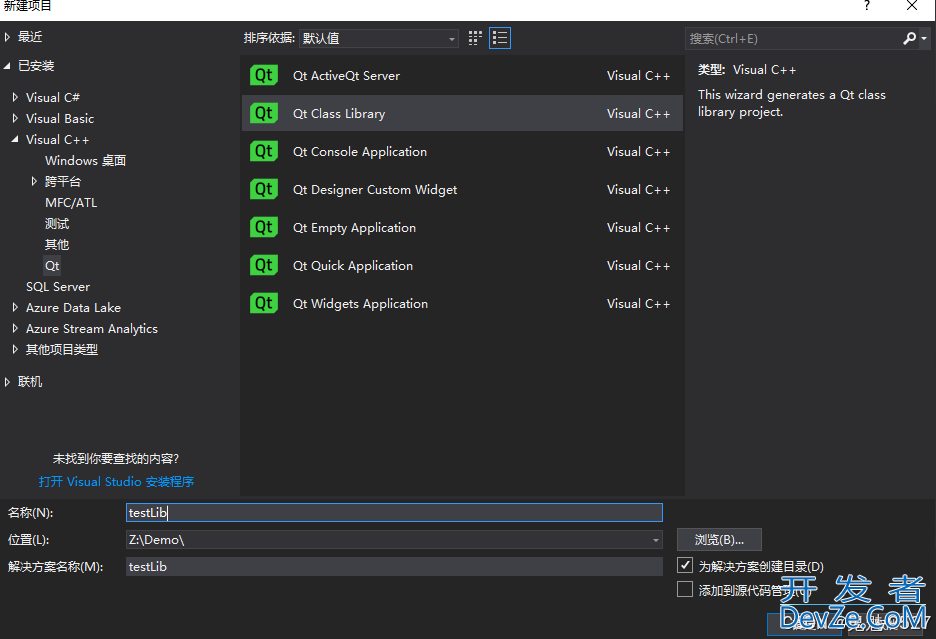The width and height of the screenshot is (936, 639).
Task: Select MFC/ATL category in tree
Action: click(x=71, y=202)
